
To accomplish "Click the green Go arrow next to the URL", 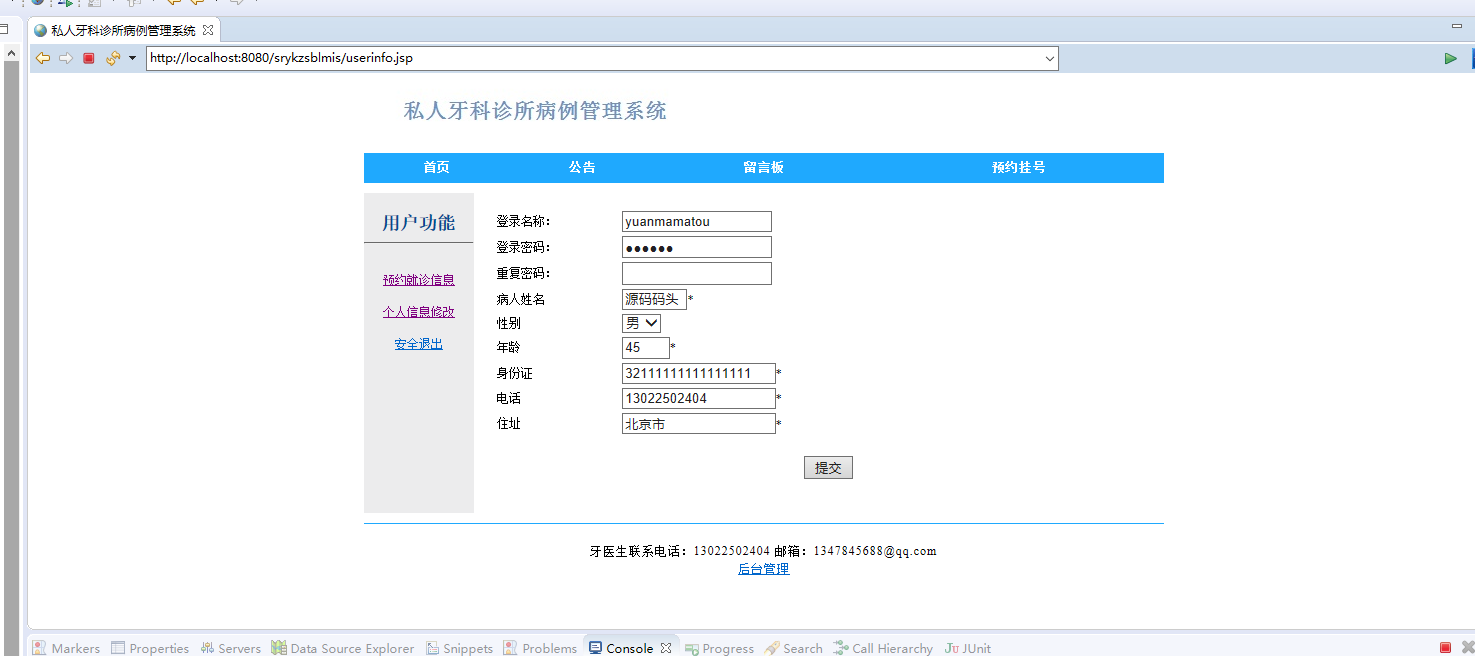I will tap(1451, 58).
